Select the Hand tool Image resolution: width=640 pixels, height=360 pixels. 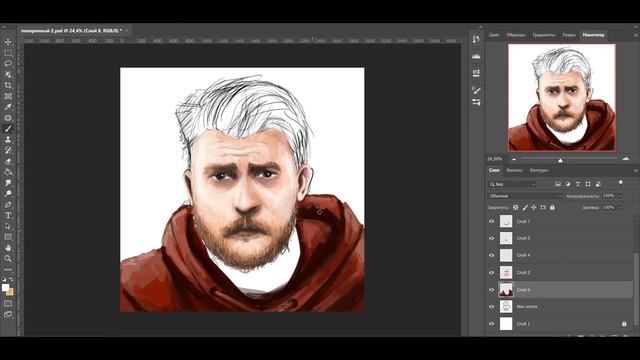click(x=8, y=248)
